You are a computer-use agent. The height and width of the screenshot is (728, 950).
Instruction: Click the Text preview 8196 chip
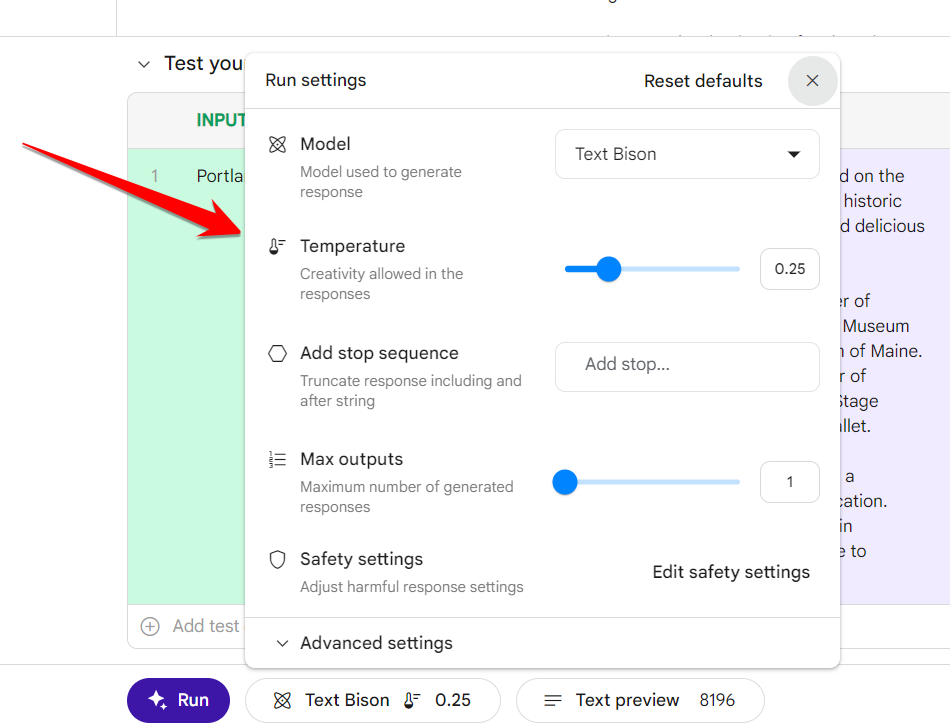click(640, 700)
